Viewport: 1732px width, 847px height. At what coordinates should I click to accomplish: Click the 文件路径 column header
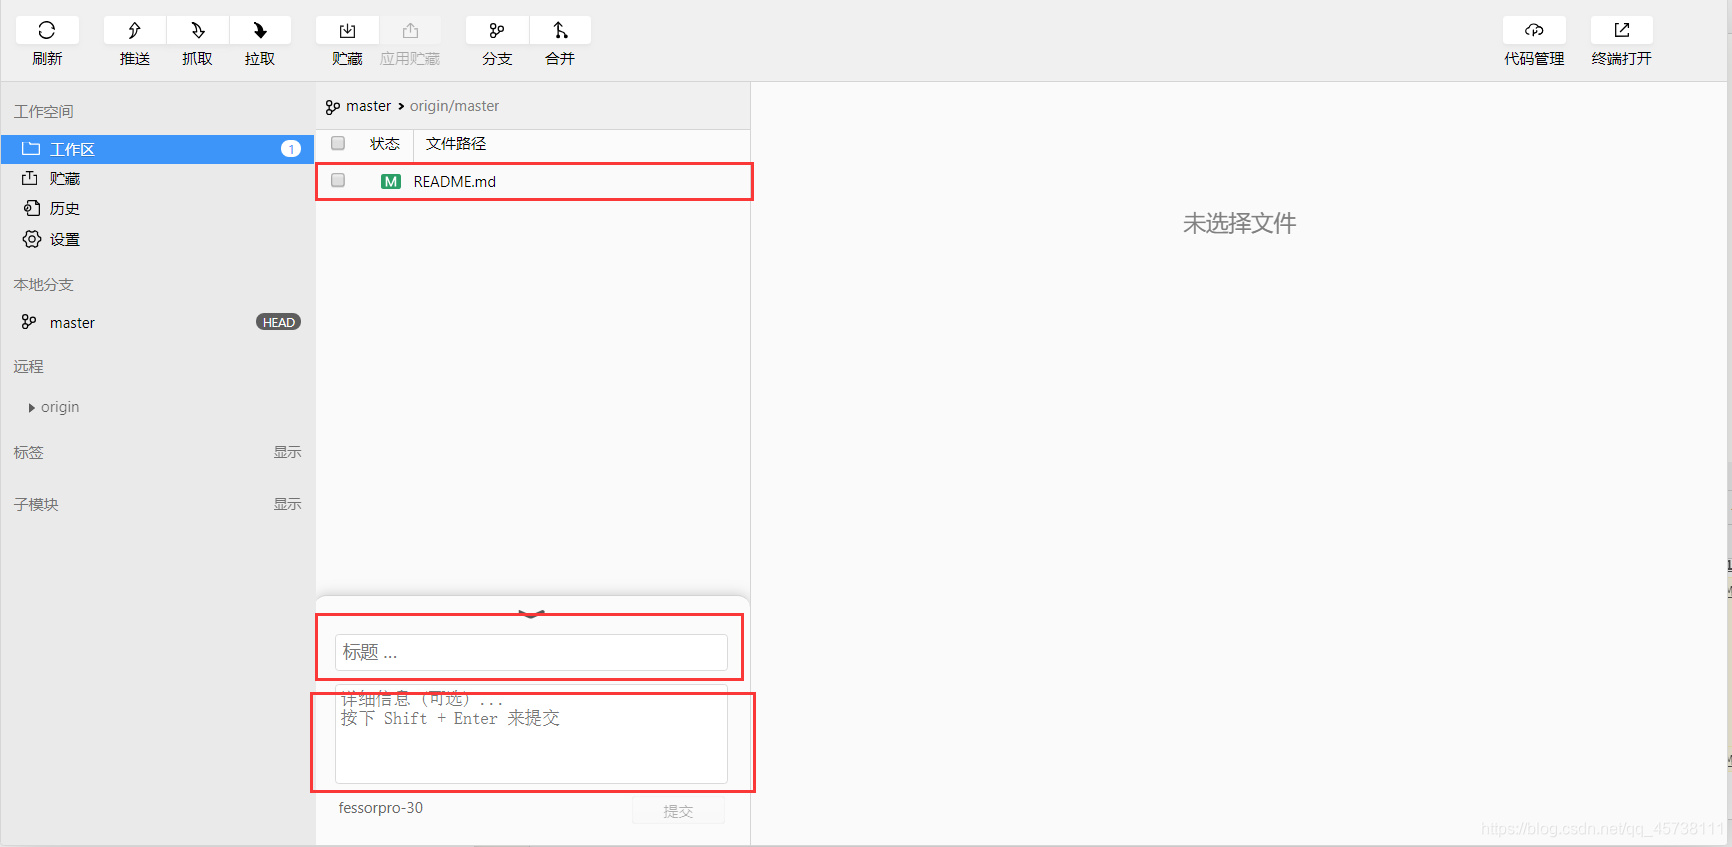pyautogui.click(x=456, y=144)
